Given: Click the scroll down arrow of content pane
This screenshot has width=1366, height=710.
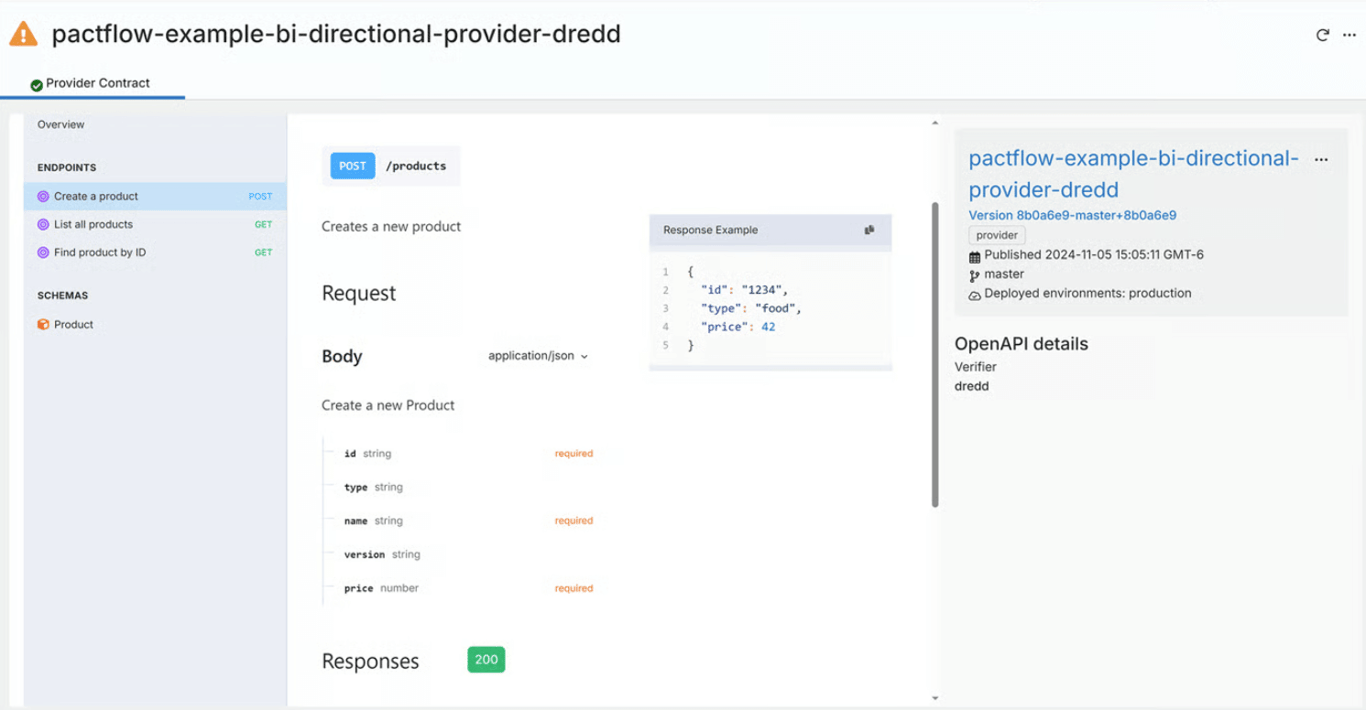Looking at the screenshot, I should [935, 698].
